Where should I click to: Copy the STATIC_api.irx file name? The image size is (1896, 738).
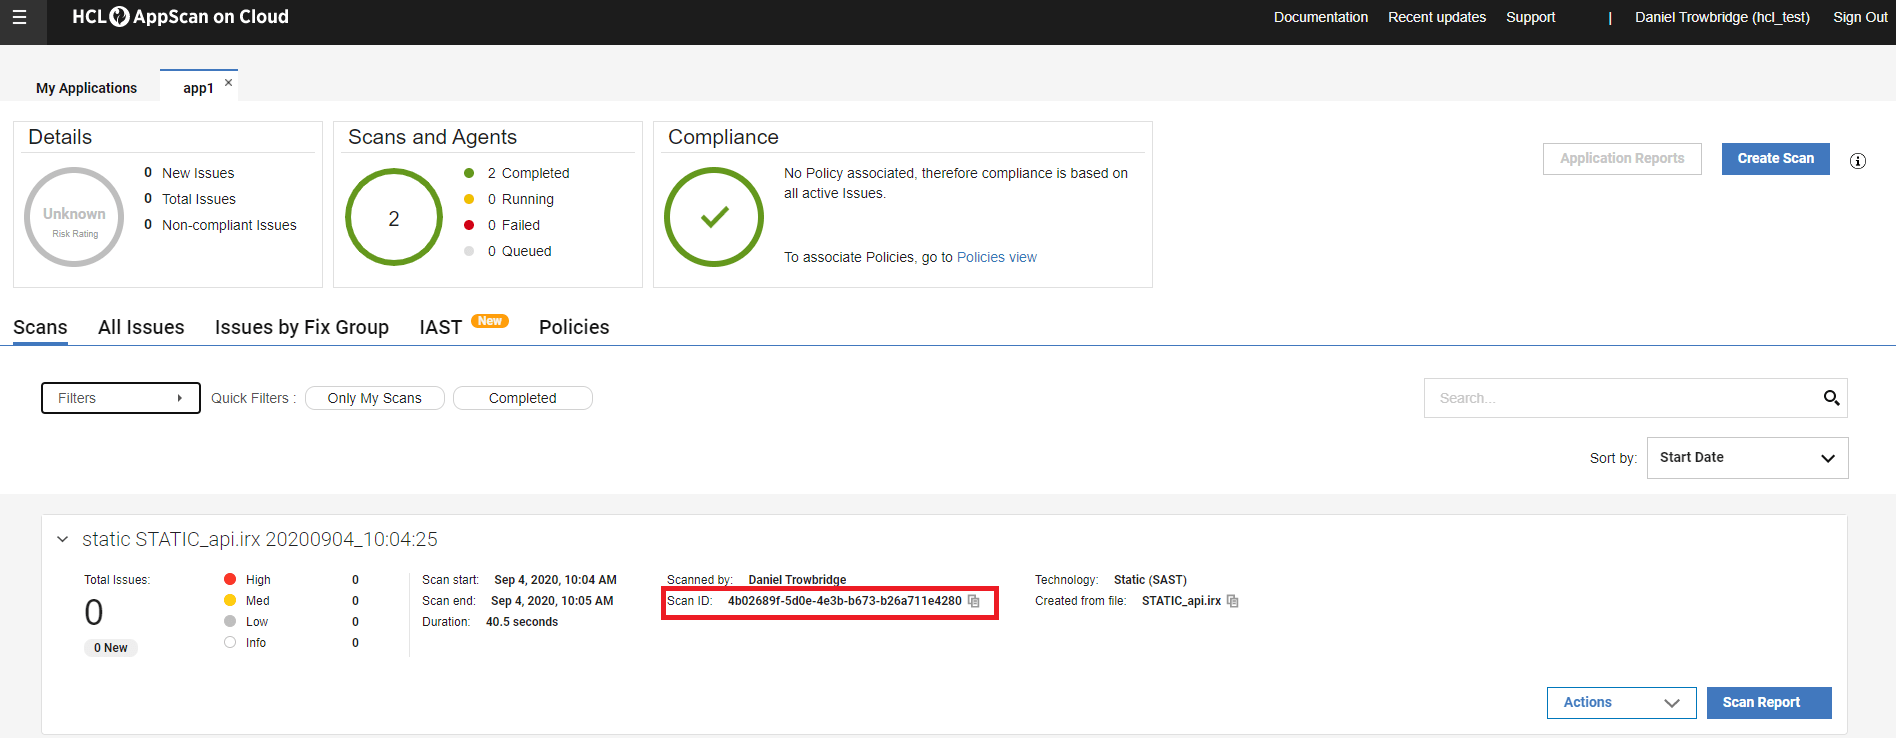click(1233, 601)
